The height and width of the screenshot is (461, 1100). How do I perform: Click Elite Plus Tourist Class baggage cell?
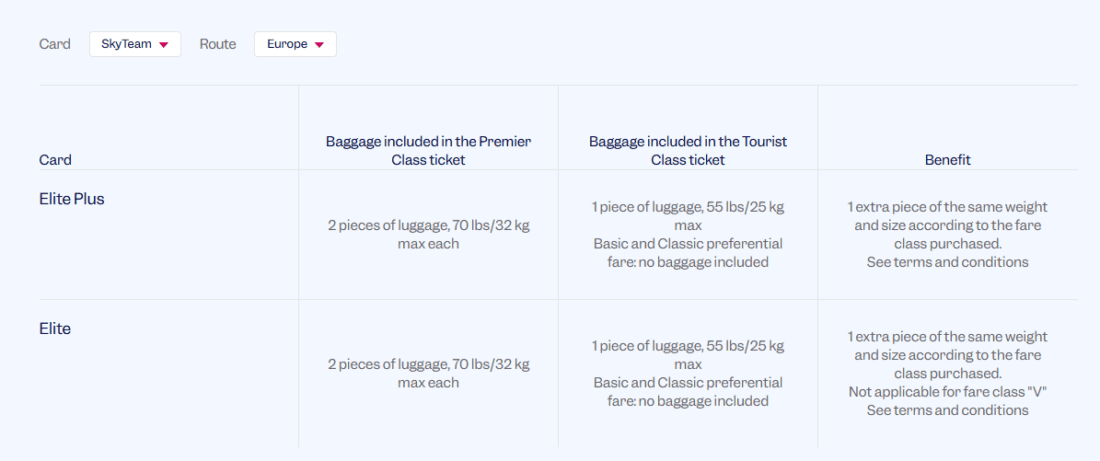pos(688,234)
